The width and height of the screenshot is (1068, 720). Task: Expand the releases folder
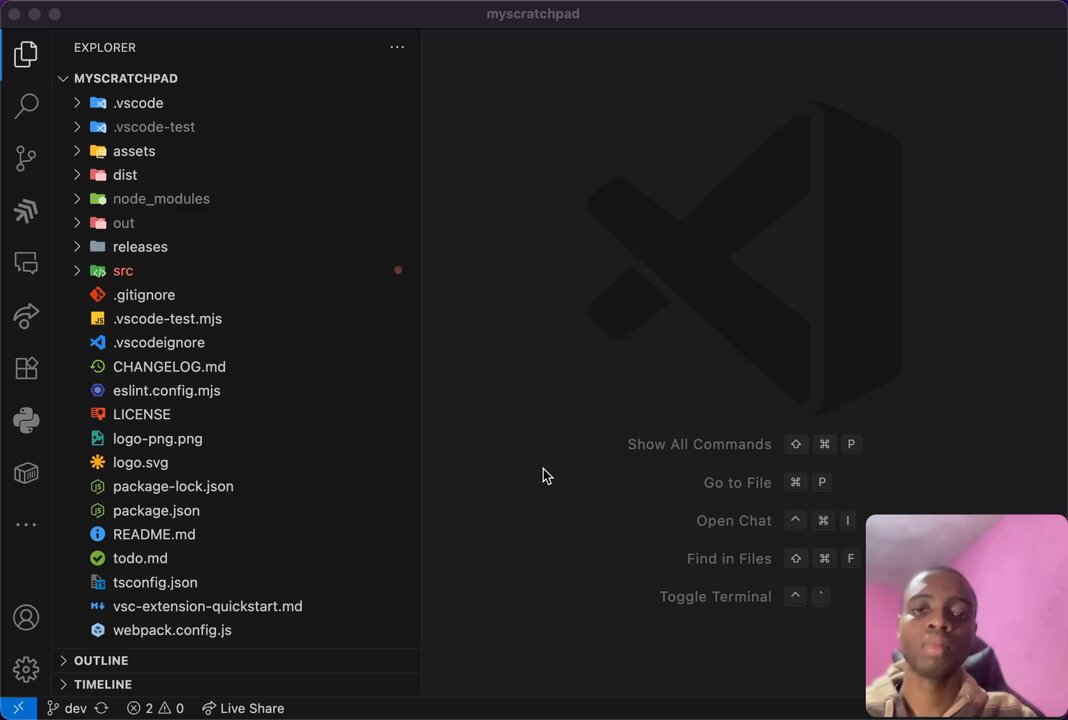[x=236, y=247]
